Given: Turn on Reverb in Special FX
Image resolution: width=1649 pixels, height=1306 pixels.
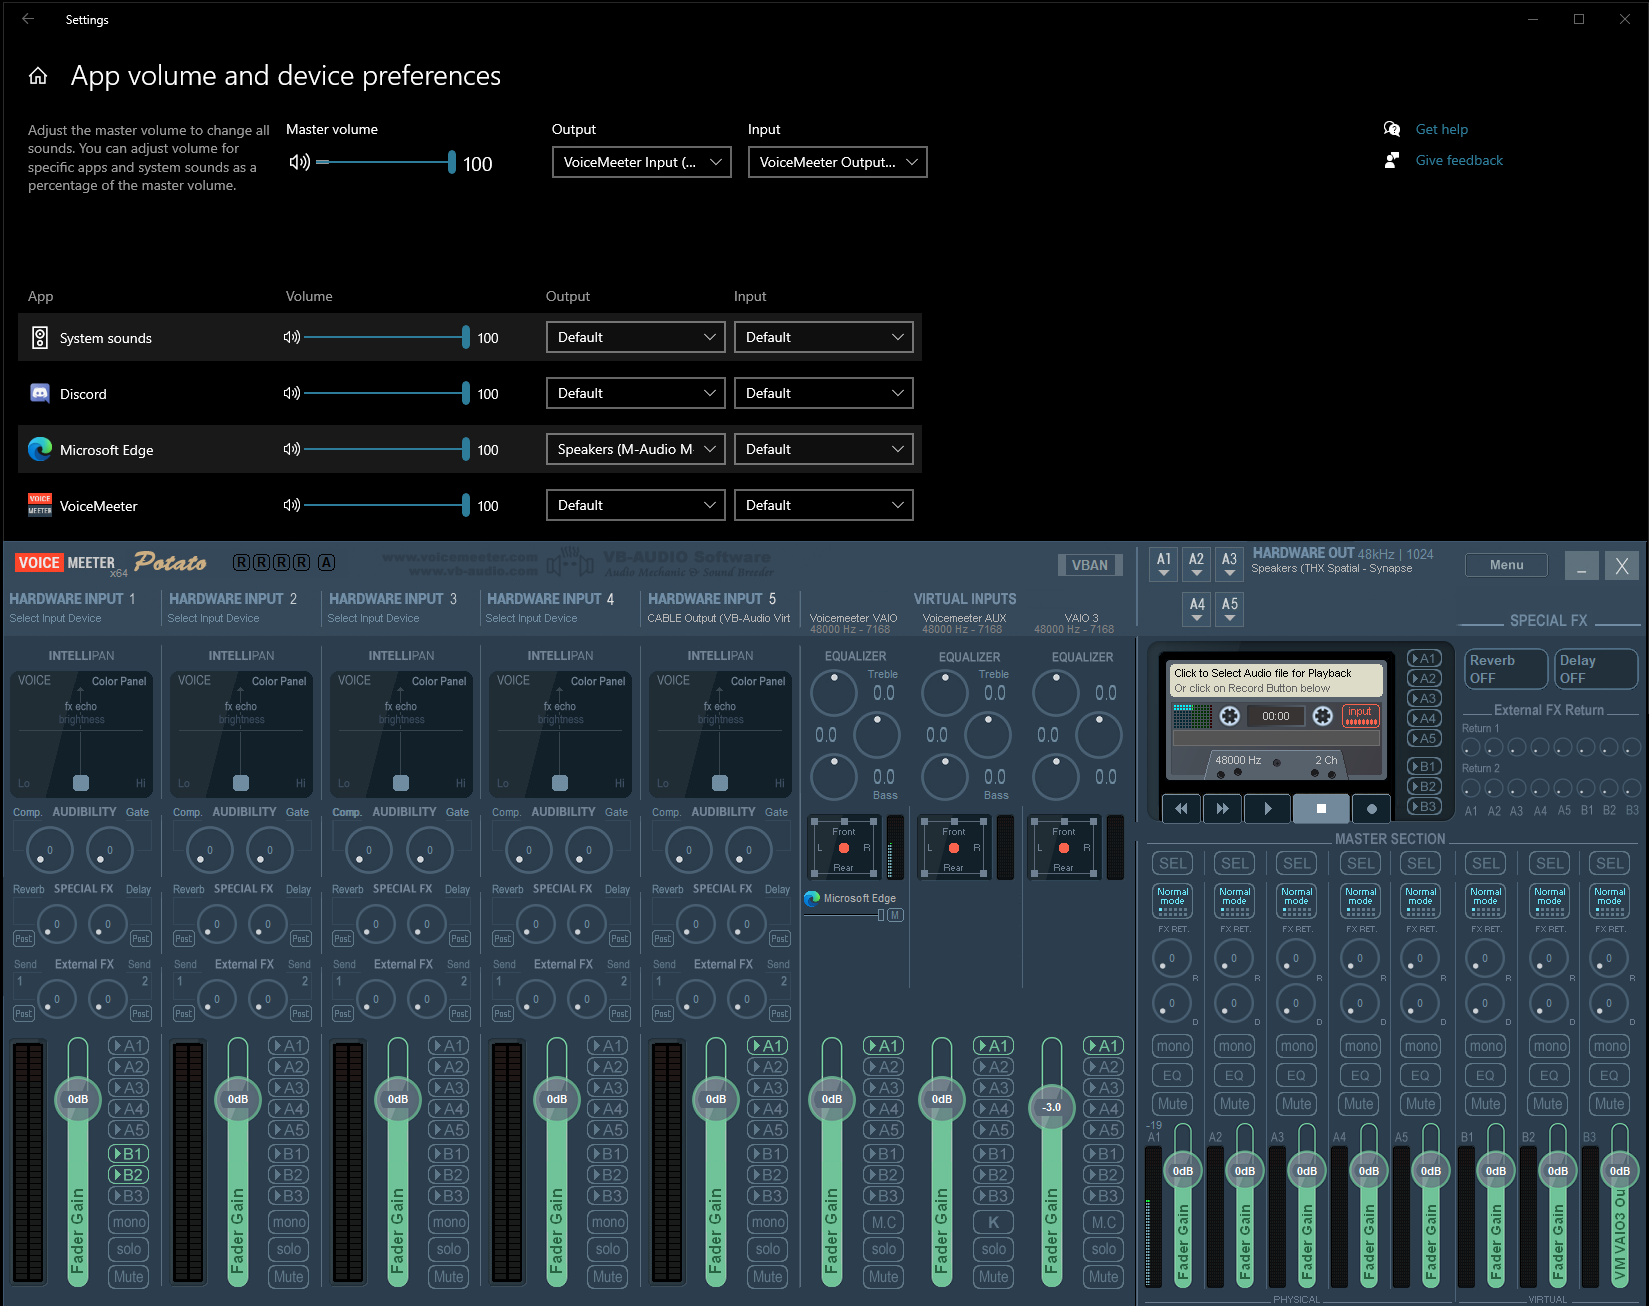Looking at the screenshot, I should (1506, 669).
